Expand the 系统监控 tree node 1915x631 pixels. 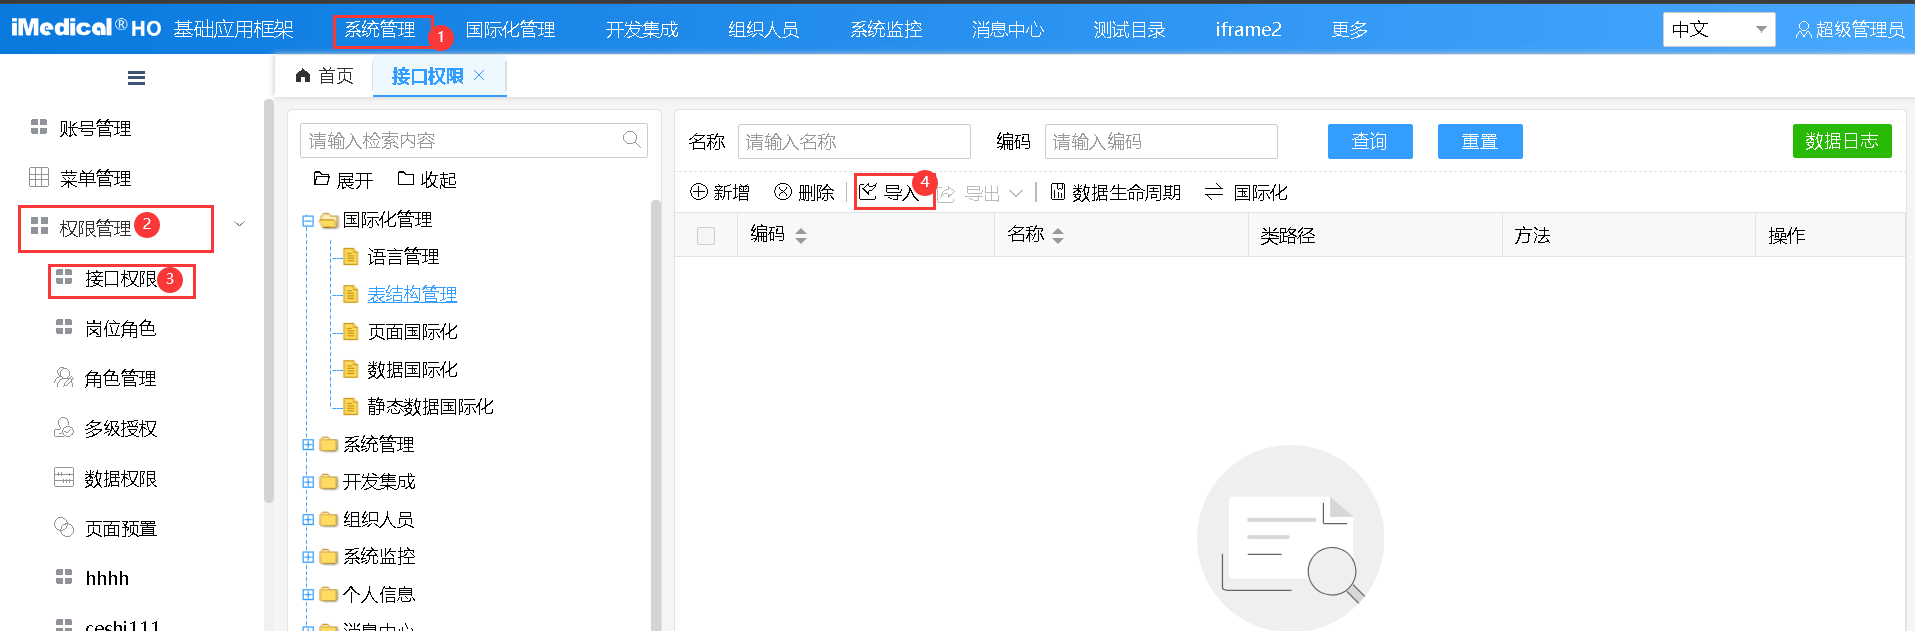click(308, 557)
